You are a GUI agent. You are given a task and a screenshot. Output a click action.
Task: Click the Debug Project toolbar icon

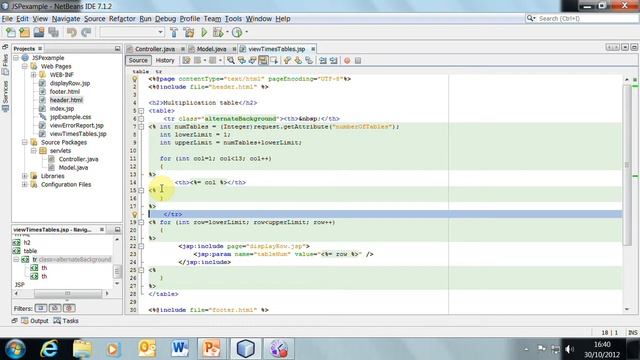pos(218,32)
